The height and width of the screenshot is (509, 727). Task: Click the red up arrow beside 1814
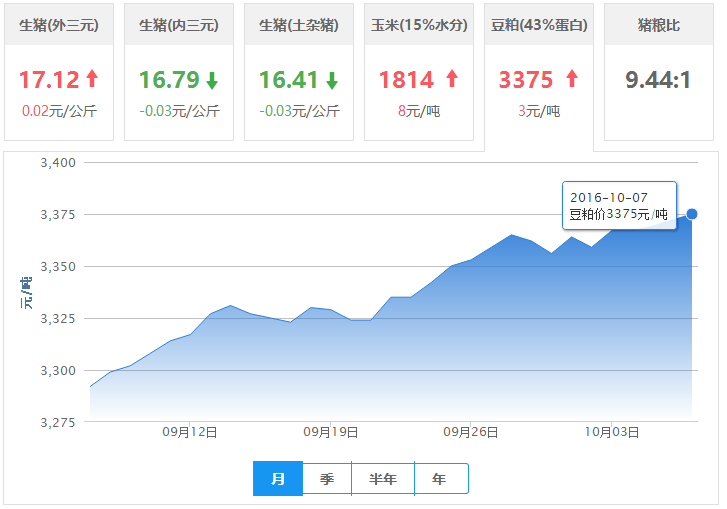pyautogui.click(x=452, y=78)
